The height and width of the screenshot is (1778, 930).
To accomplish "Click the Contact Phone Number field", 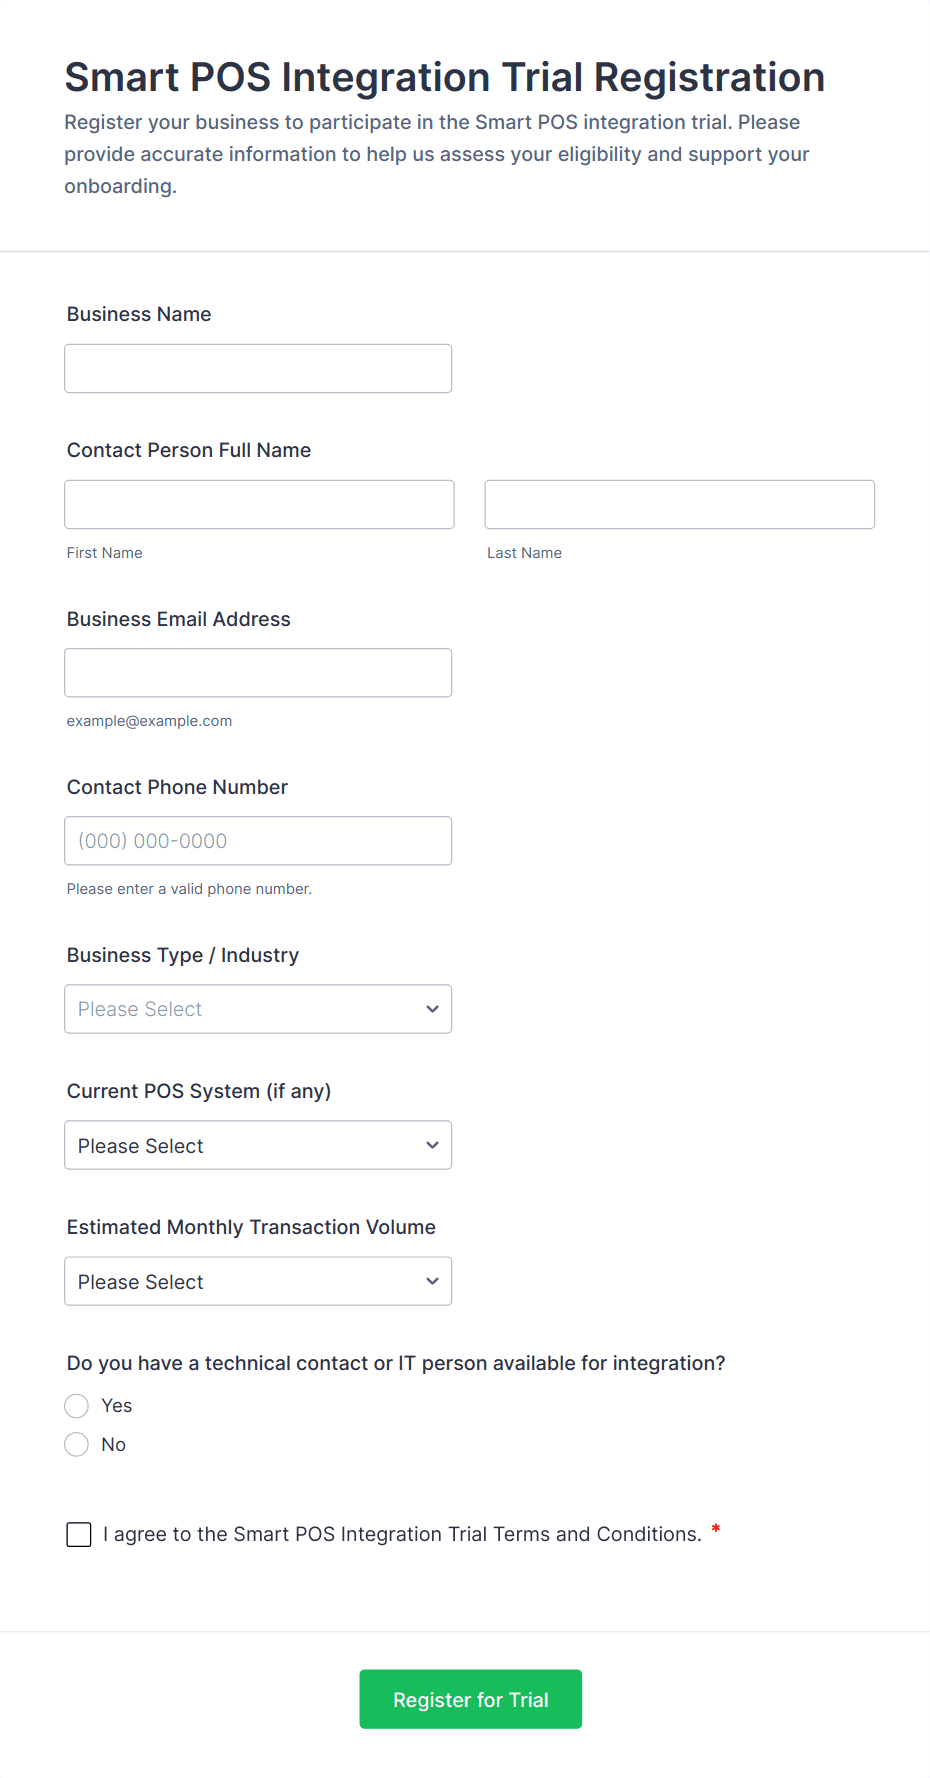I will click(x=258, y=841).
